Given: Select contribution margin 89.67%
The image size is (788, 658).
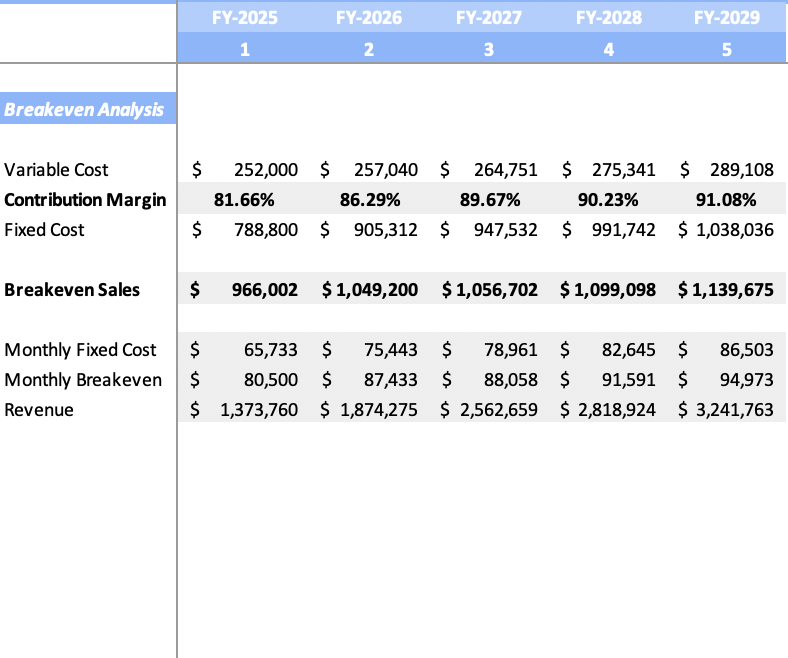Looking at the screenshot, I should [x=490, y=200].
